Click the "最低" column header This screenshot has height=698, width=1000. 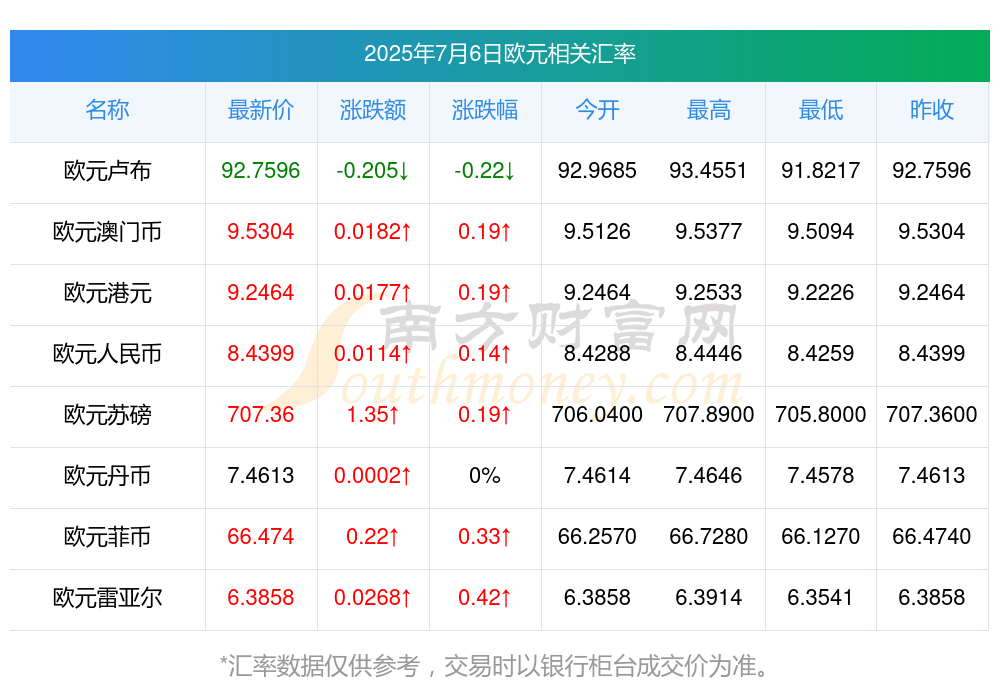point(821,110)
